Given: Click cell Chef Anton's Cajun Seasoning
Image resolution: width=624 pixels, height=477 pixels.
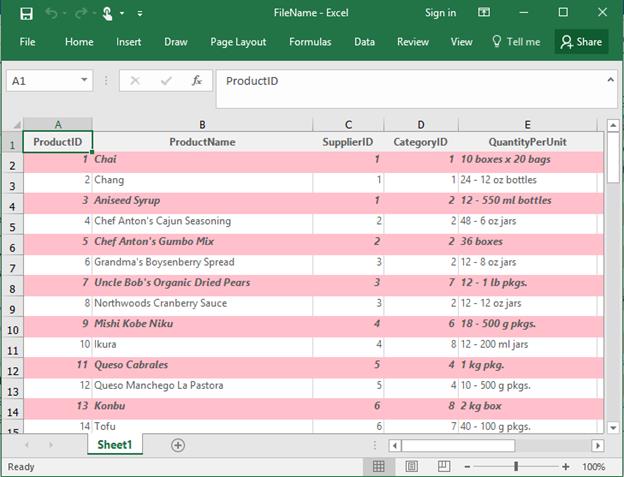Looking at the screenshot, I should click(x=202, y=224).
